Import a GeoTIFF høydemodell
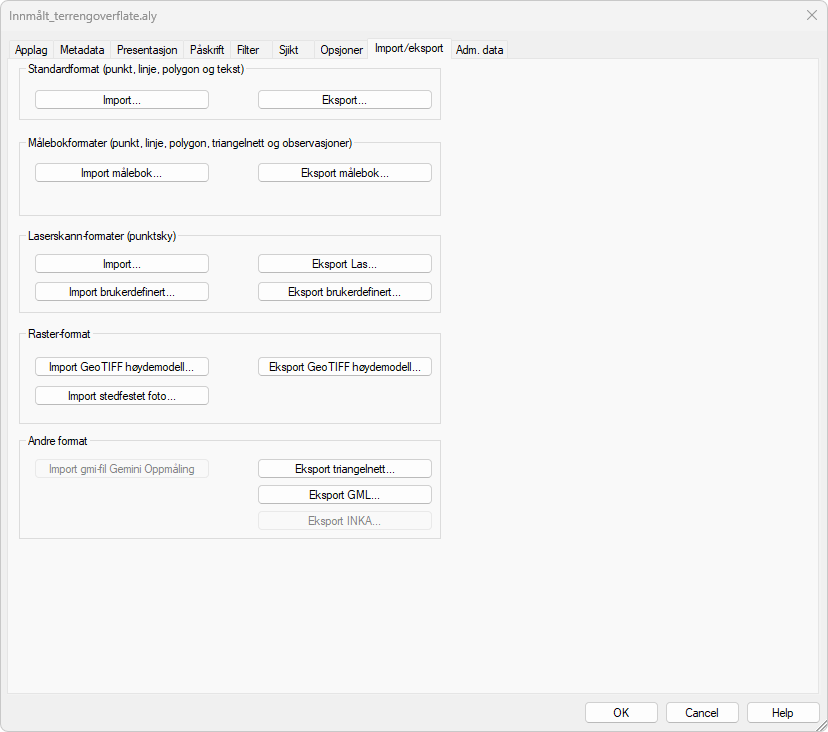The image size is (828, 732). pyautogui.click(x=122, y=367)
